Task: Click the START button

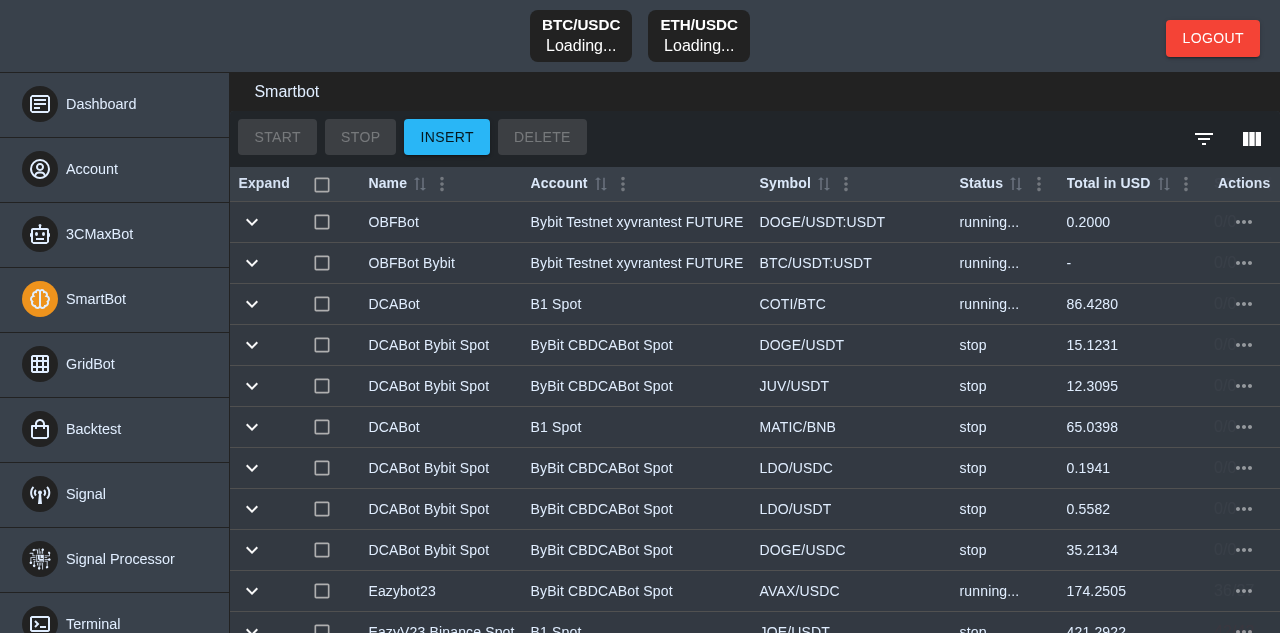Action: pyautogui.click(x=277, y=137)
